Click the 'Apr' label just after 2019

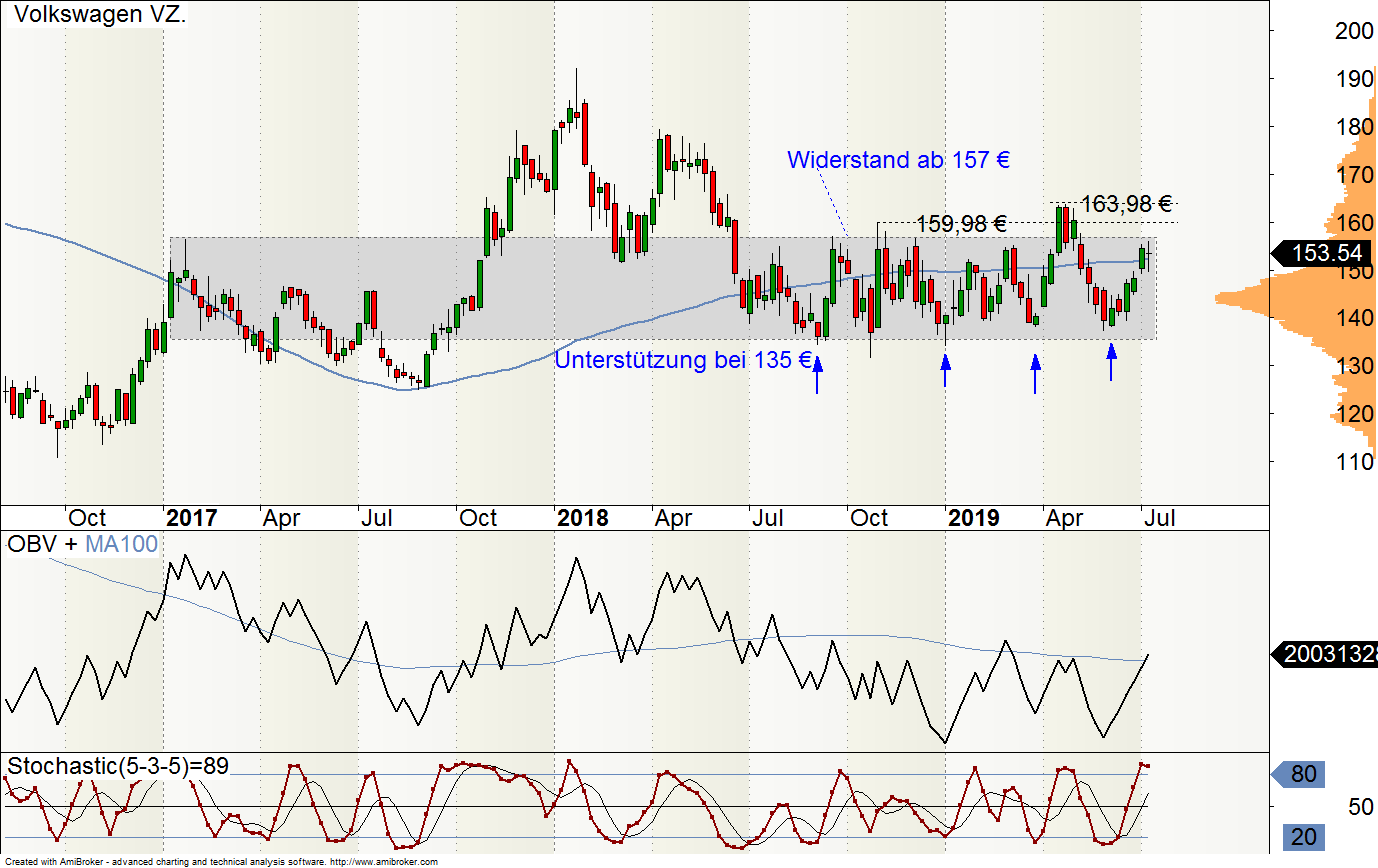(1065, 518)
